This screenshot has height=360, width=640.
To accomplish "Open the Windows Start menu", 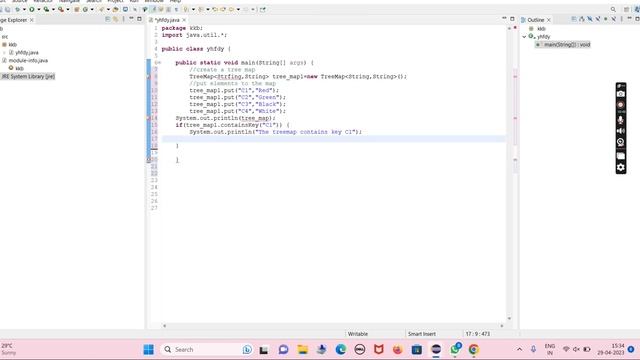I will [x=149, y=349].
